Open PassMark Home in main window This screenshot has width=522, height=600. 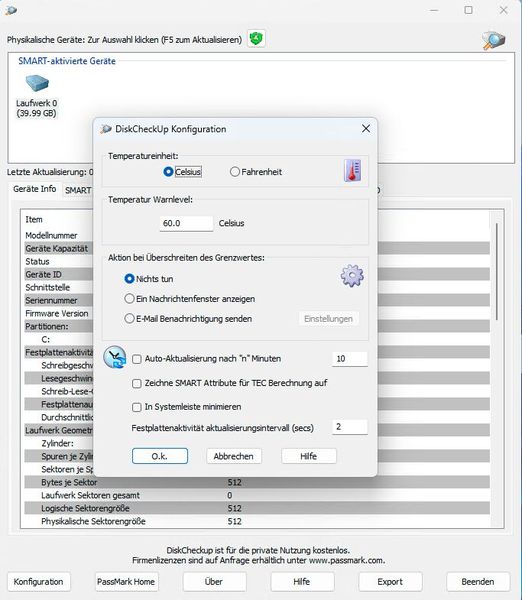[x=126, y=582]
